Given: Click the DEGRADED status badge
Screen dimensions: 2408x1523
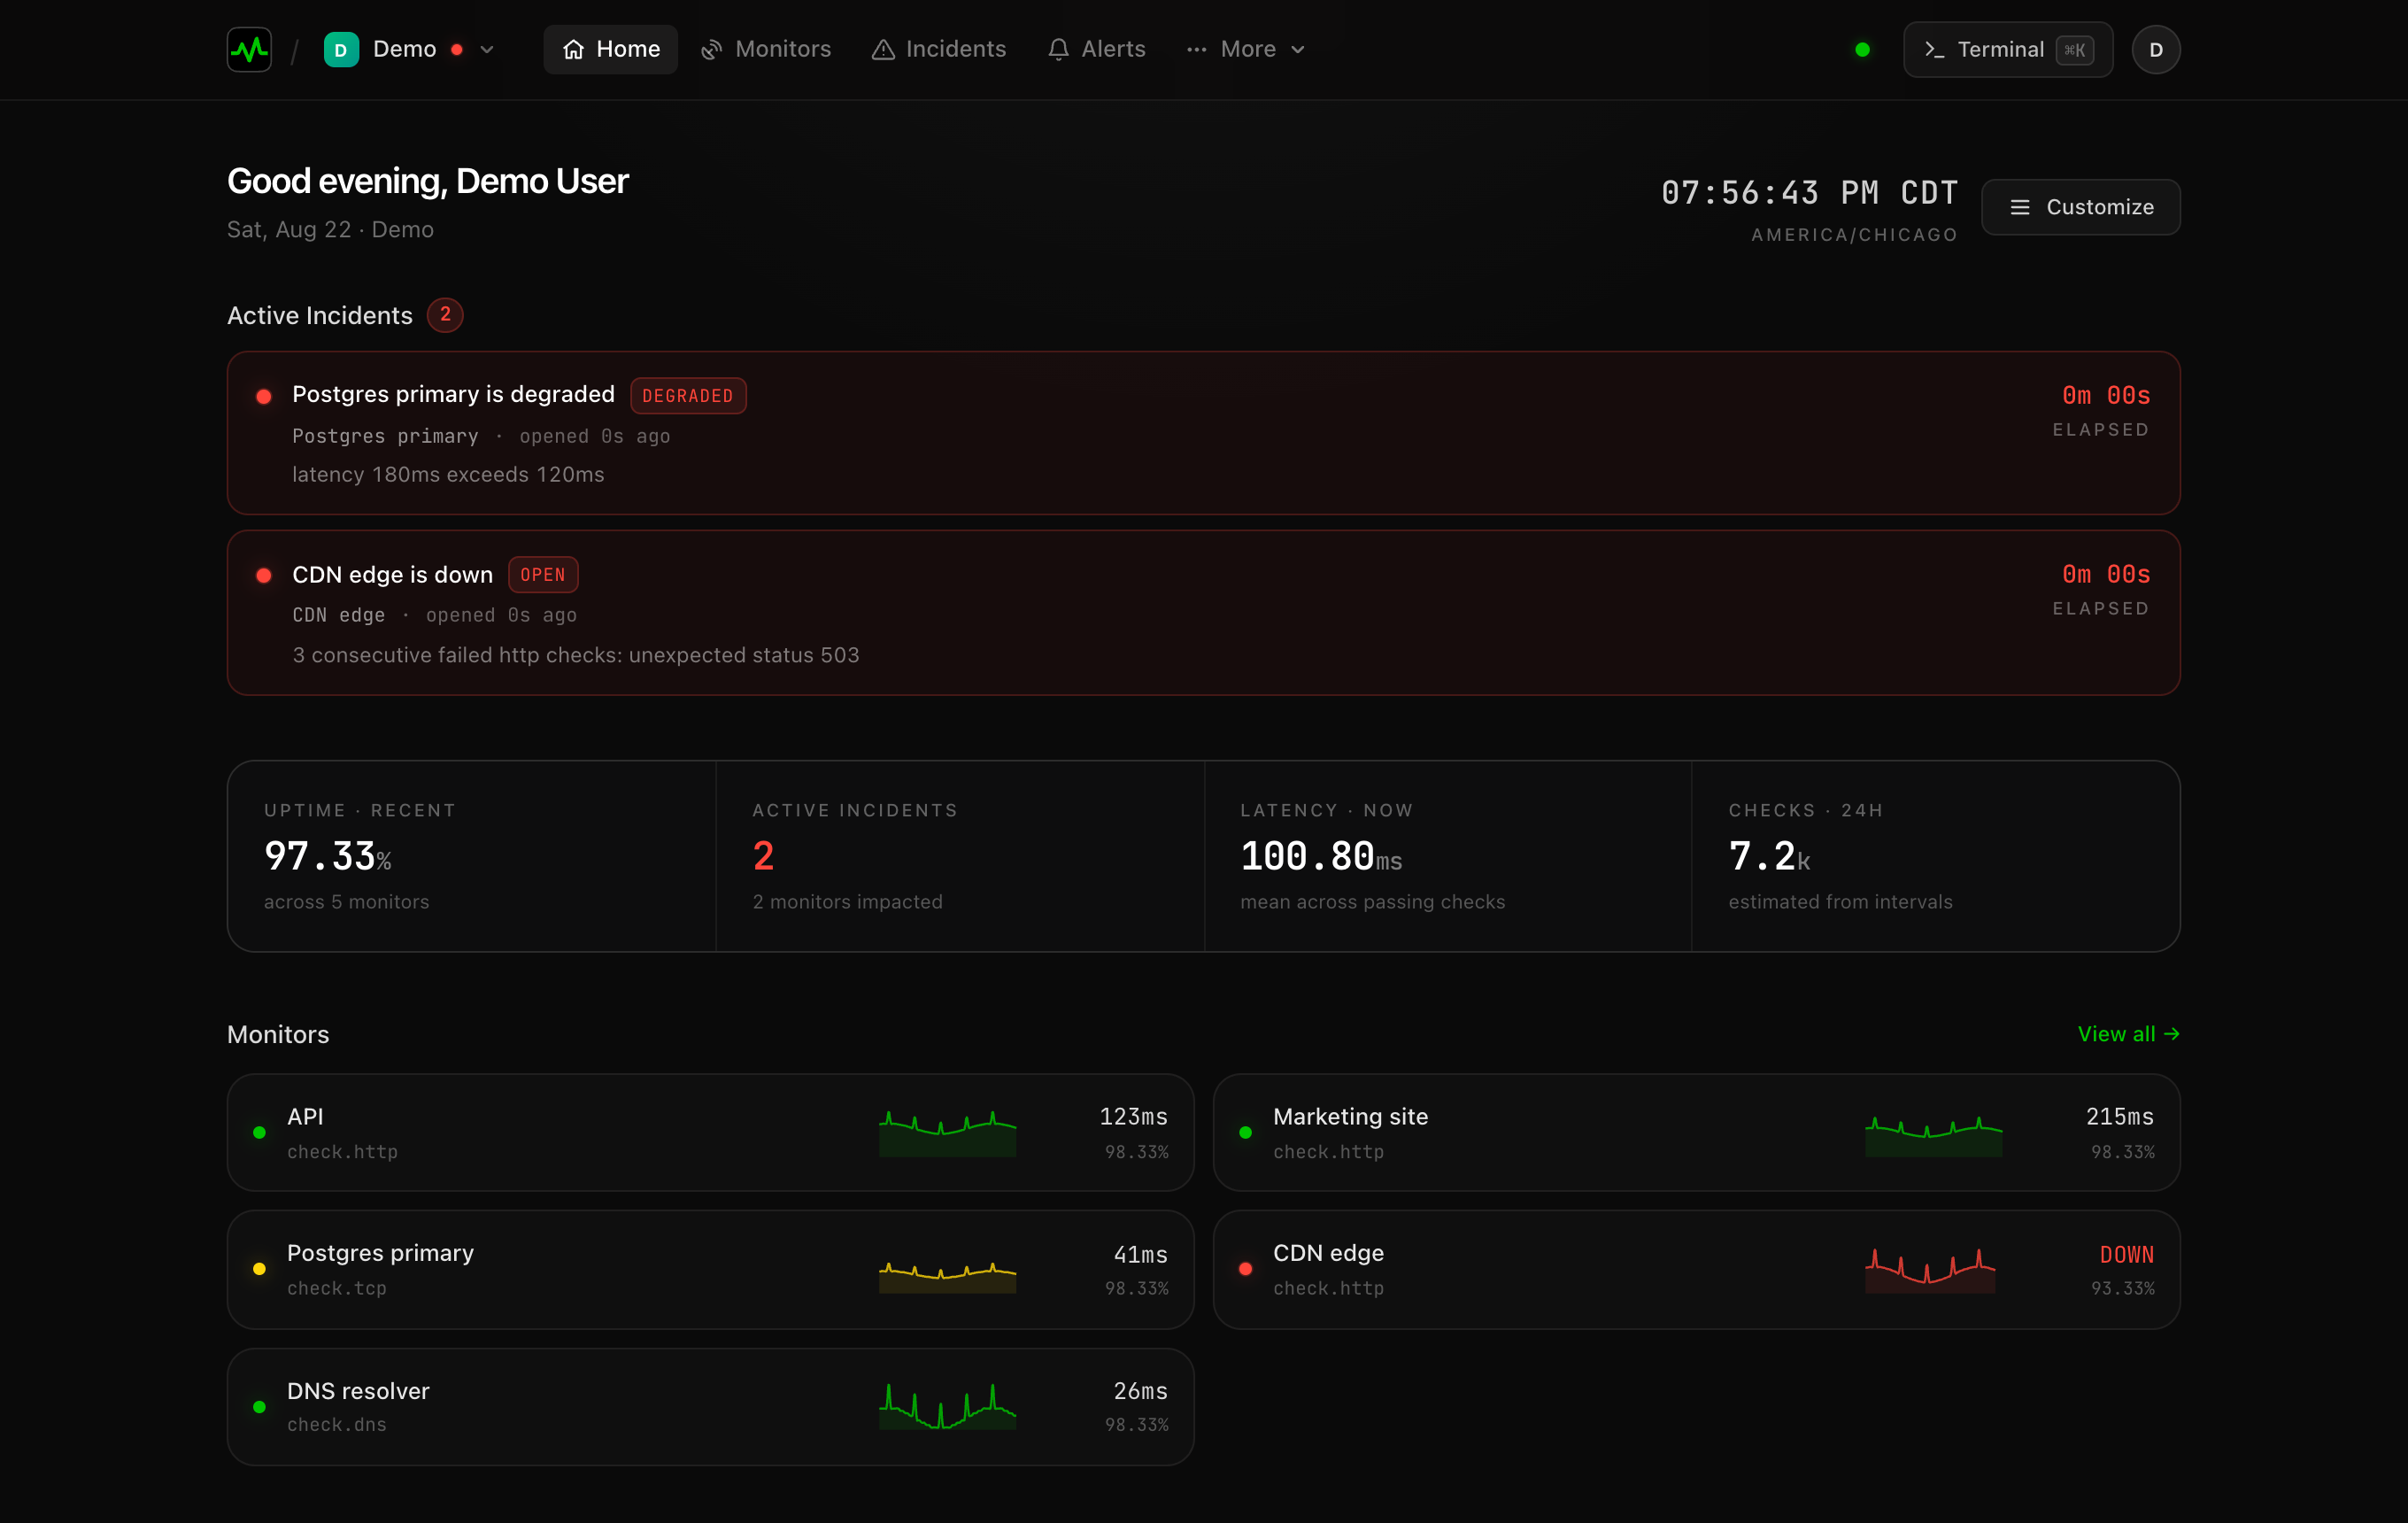Looking at the screenshot, I should 688,396.
